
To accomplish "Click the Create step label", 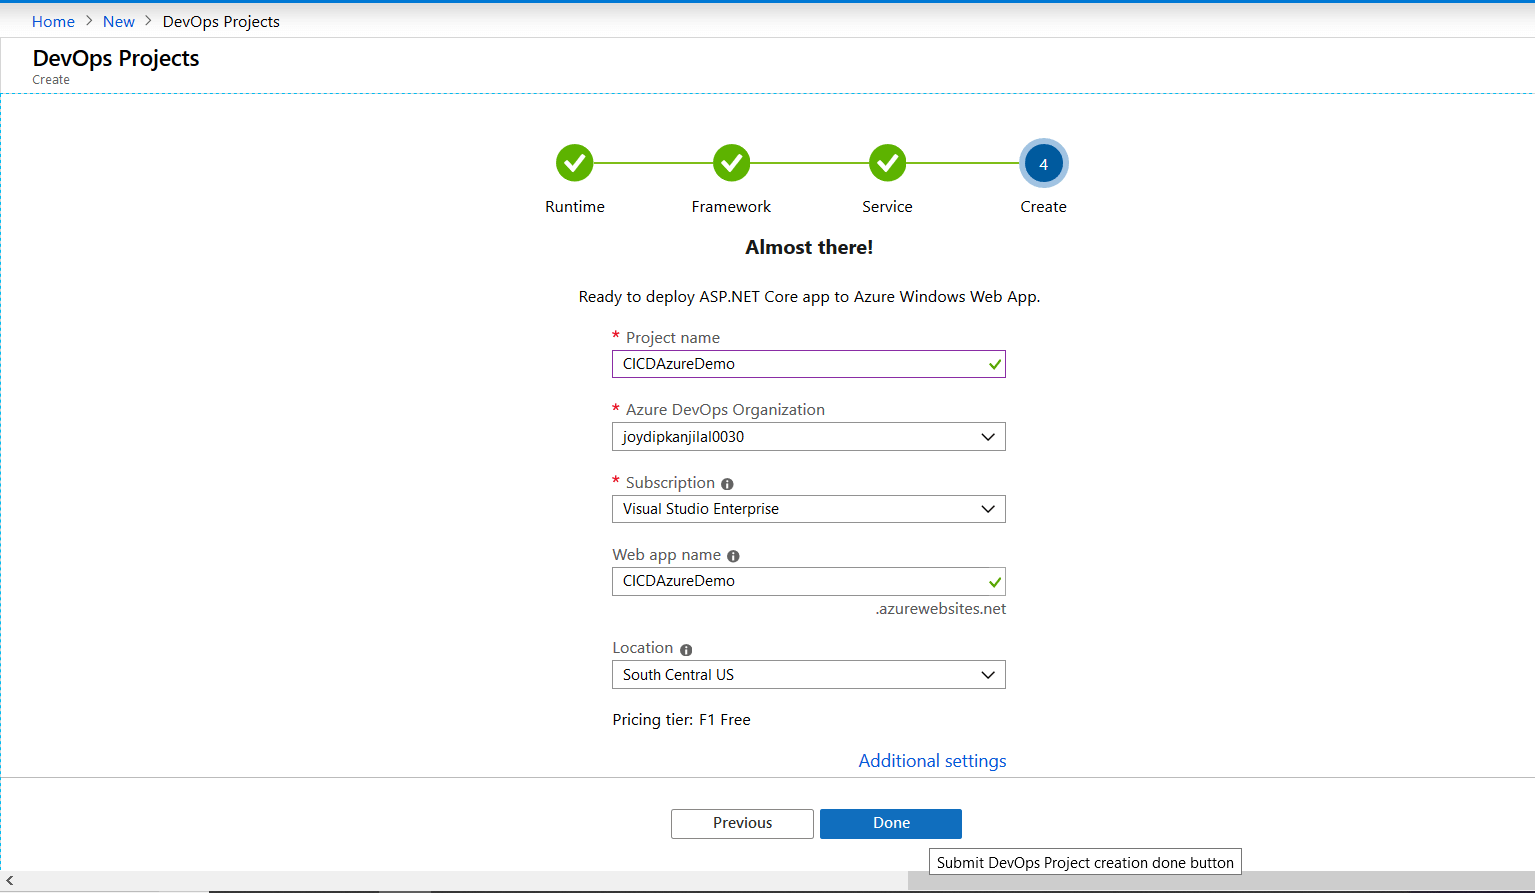I will [1044, 207].
